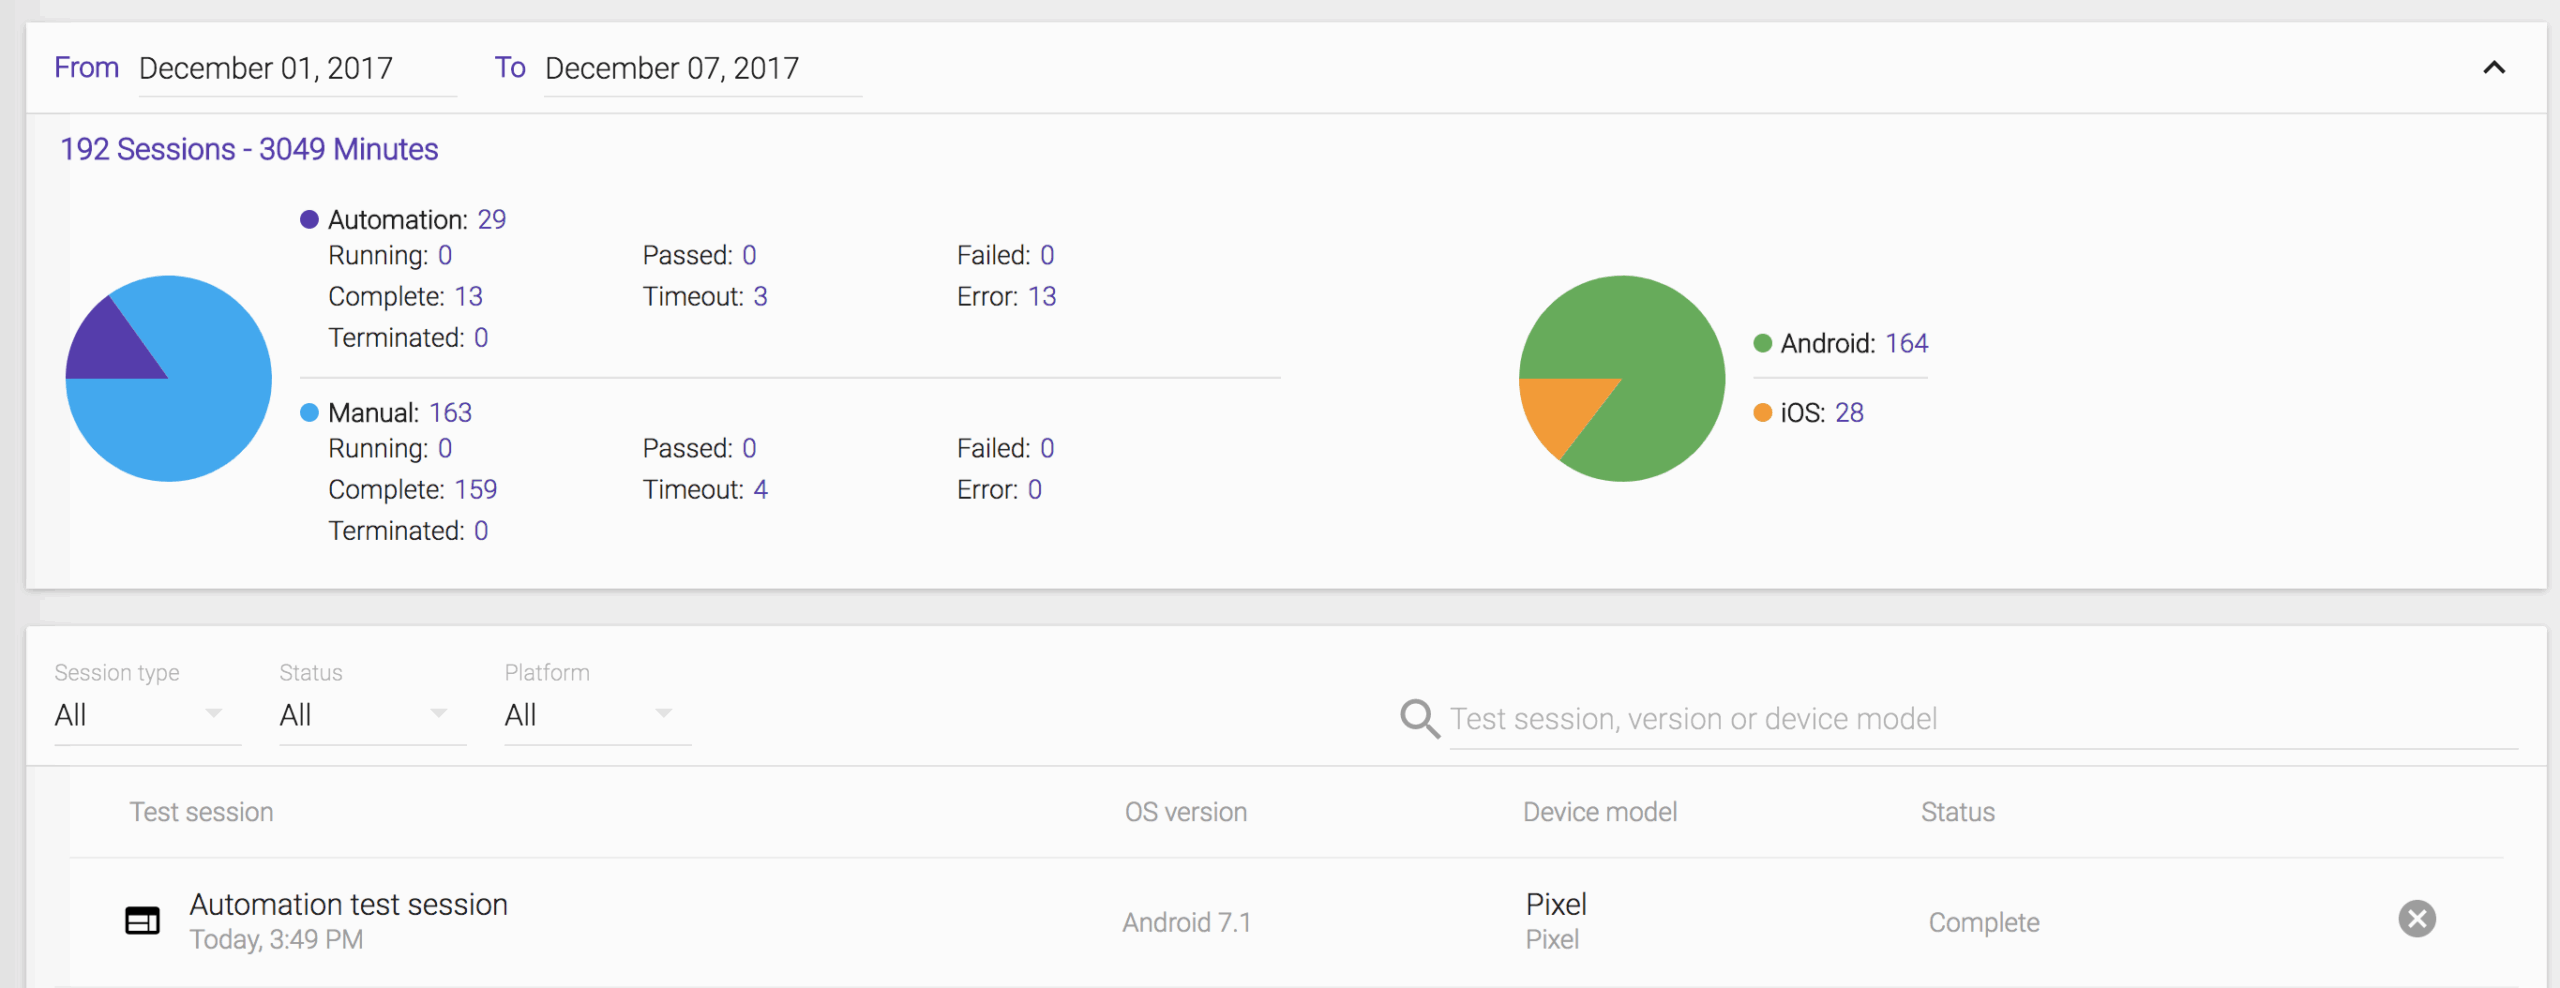Image resolution: width=2560 pixels, height=988 pixels.
Task: Open the Platform filter dropdown
Action: coord(597,715)
